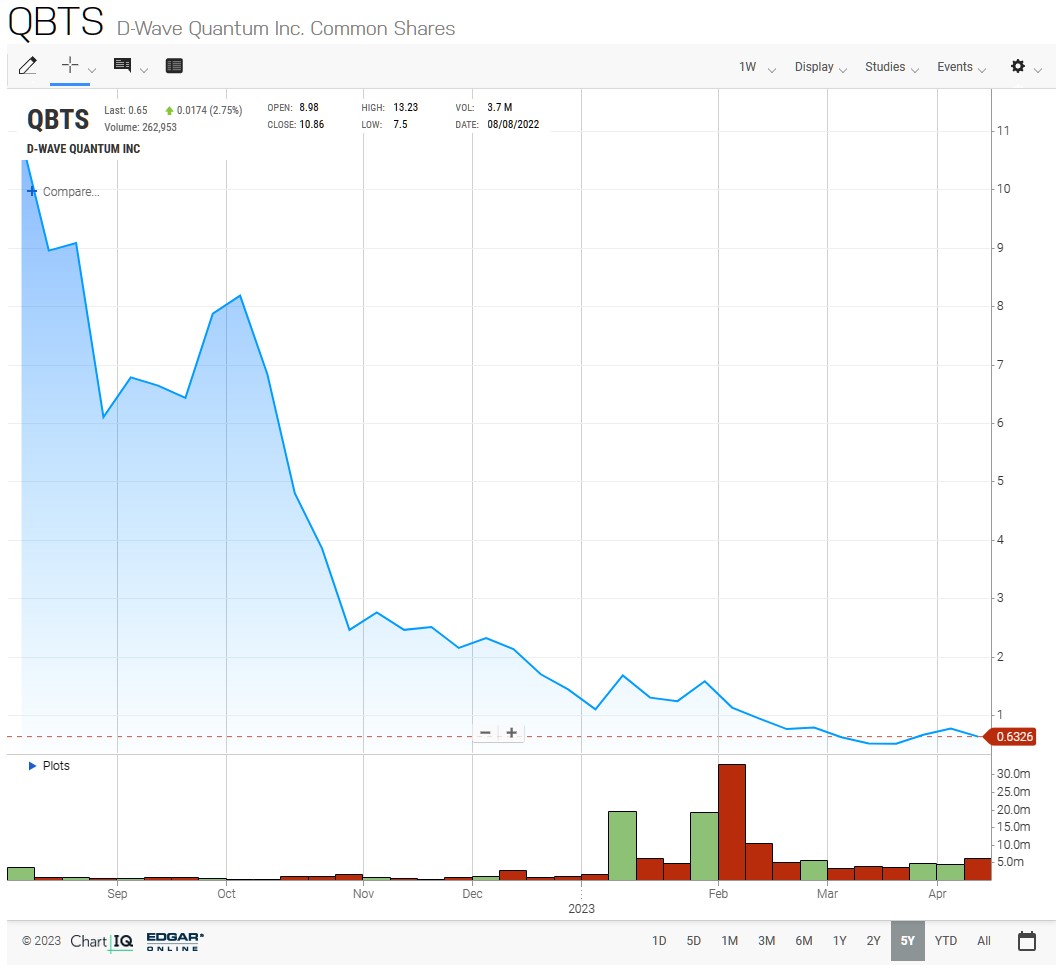Click the Sep label on time axis
Viewport: 1058px width, 969px height.
point(117,893)
